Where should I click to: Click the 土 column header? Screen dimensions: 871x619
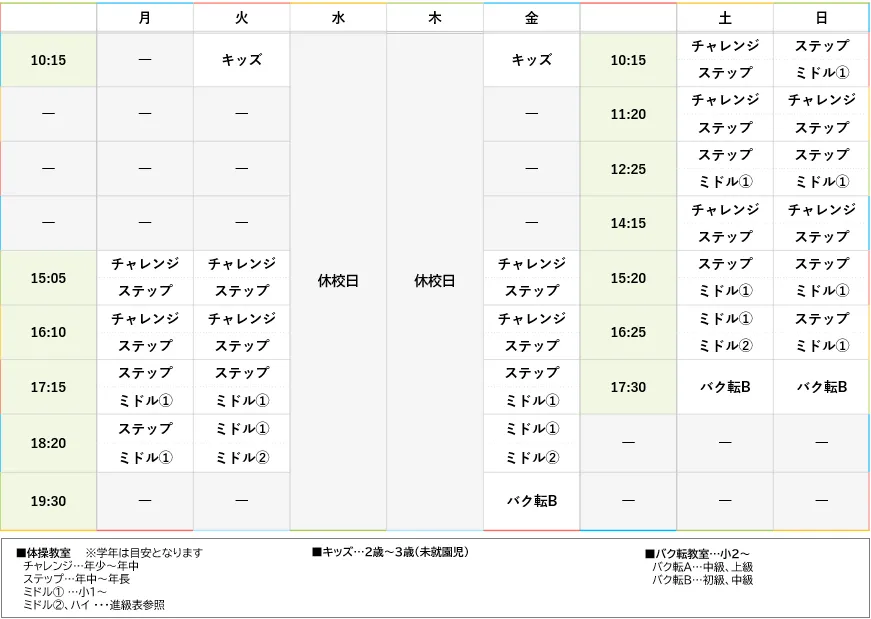pos(724,17)
